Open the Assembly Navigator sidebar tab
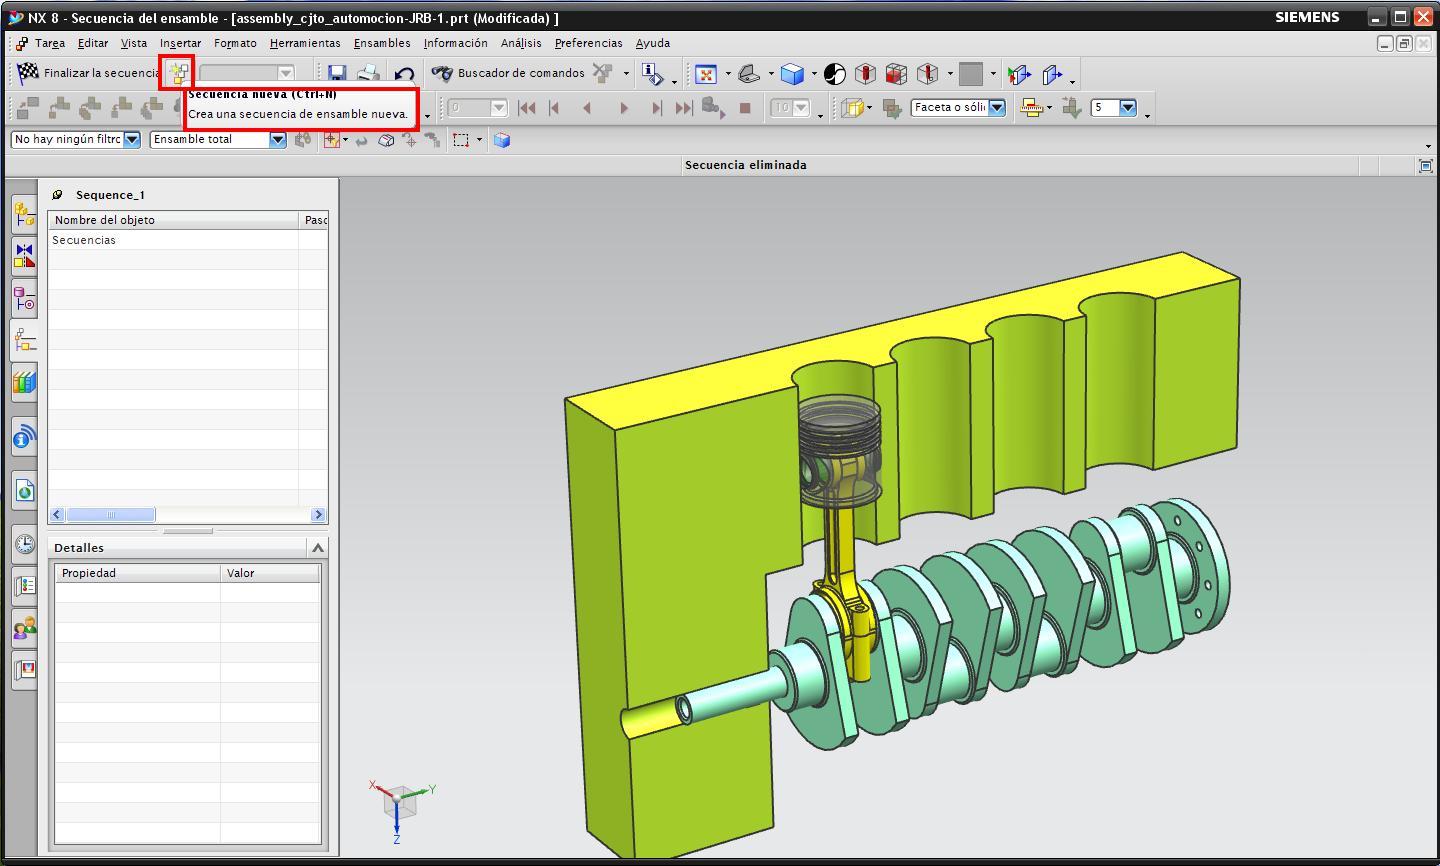Screen dimensions: 1440x866 (x=24, y=213)
